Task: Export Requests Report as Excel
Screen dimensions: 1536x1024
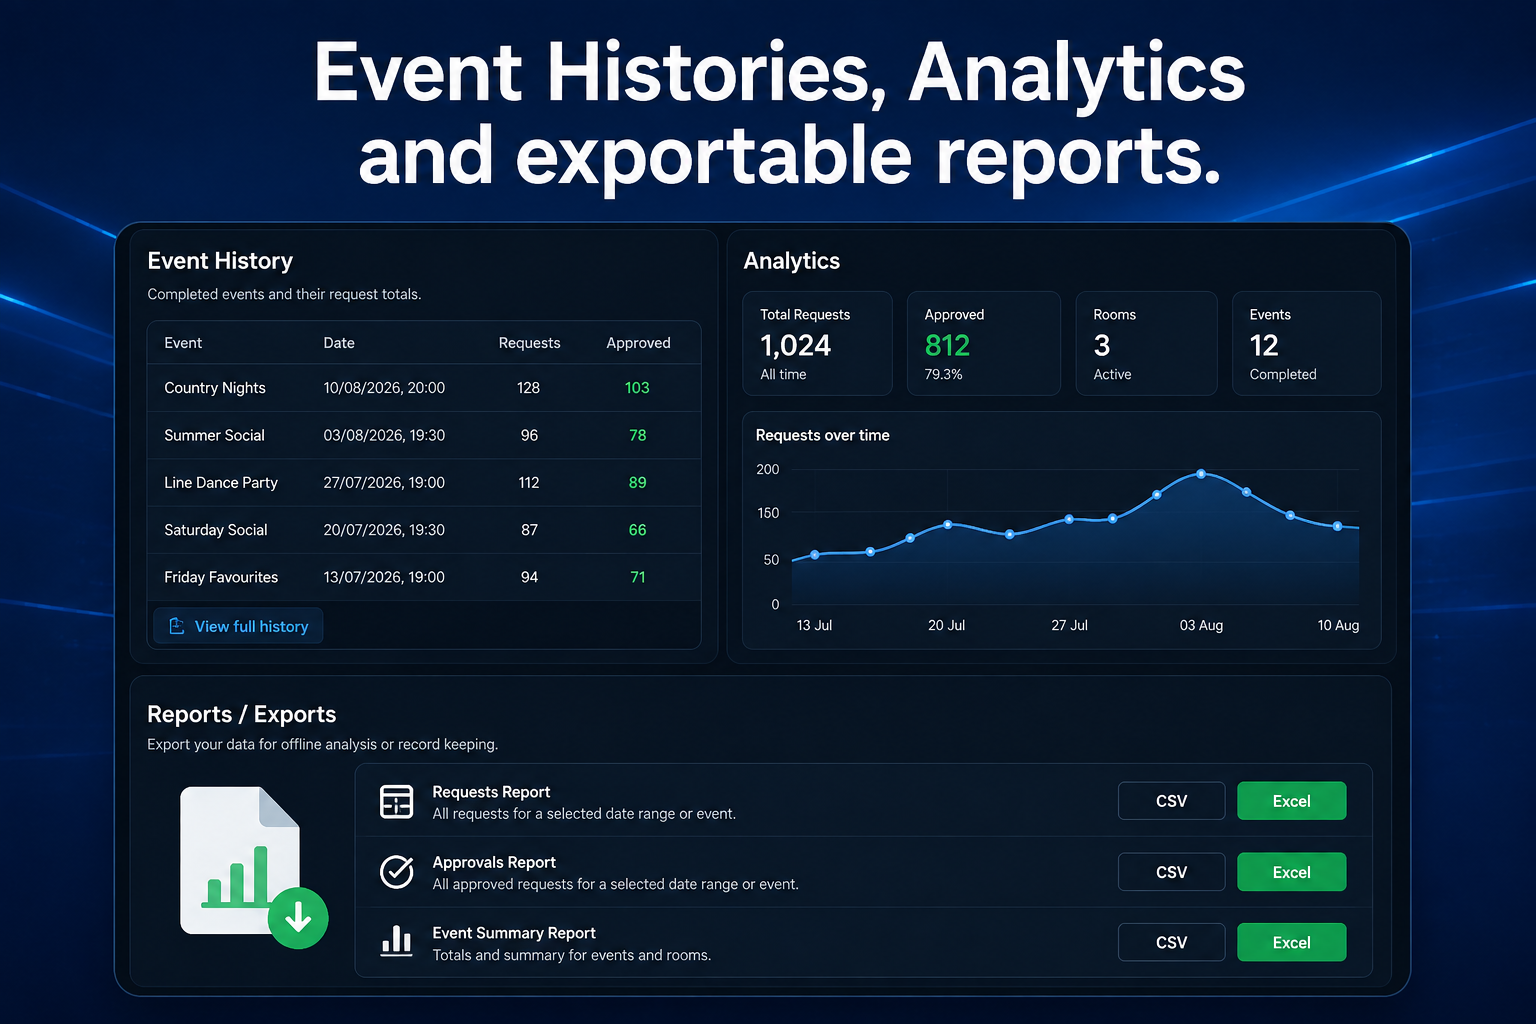Action: point(1291,801)
